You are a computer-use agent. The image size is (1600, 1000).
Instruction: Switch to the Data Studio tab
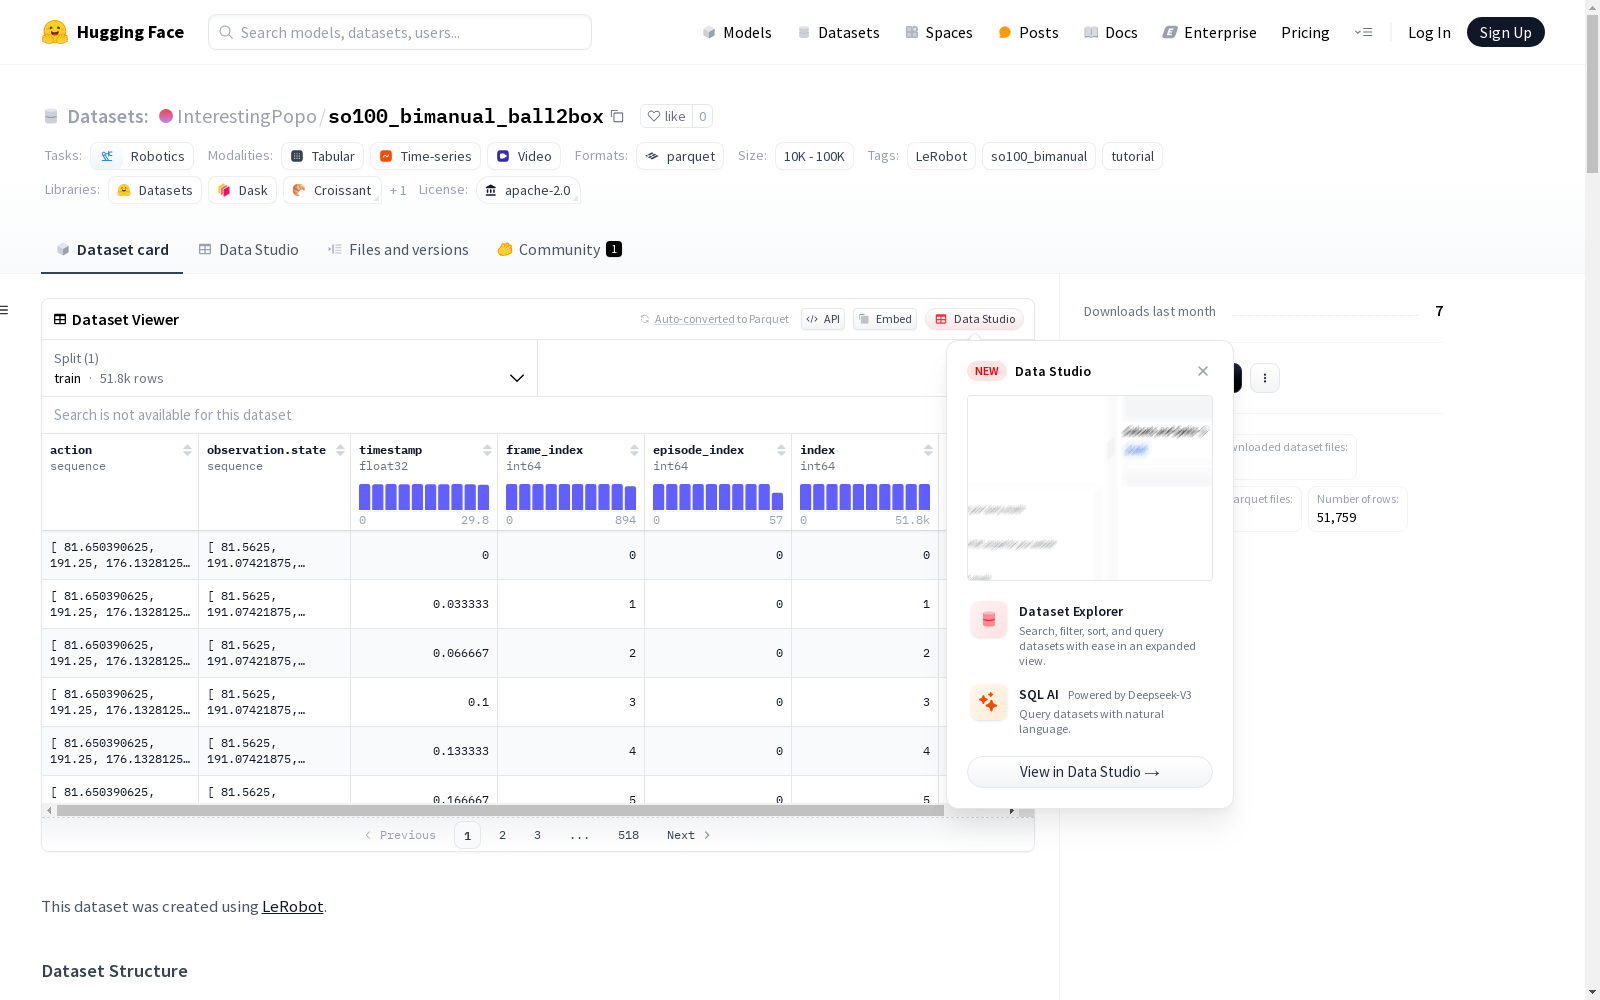[x=248, y=250]
